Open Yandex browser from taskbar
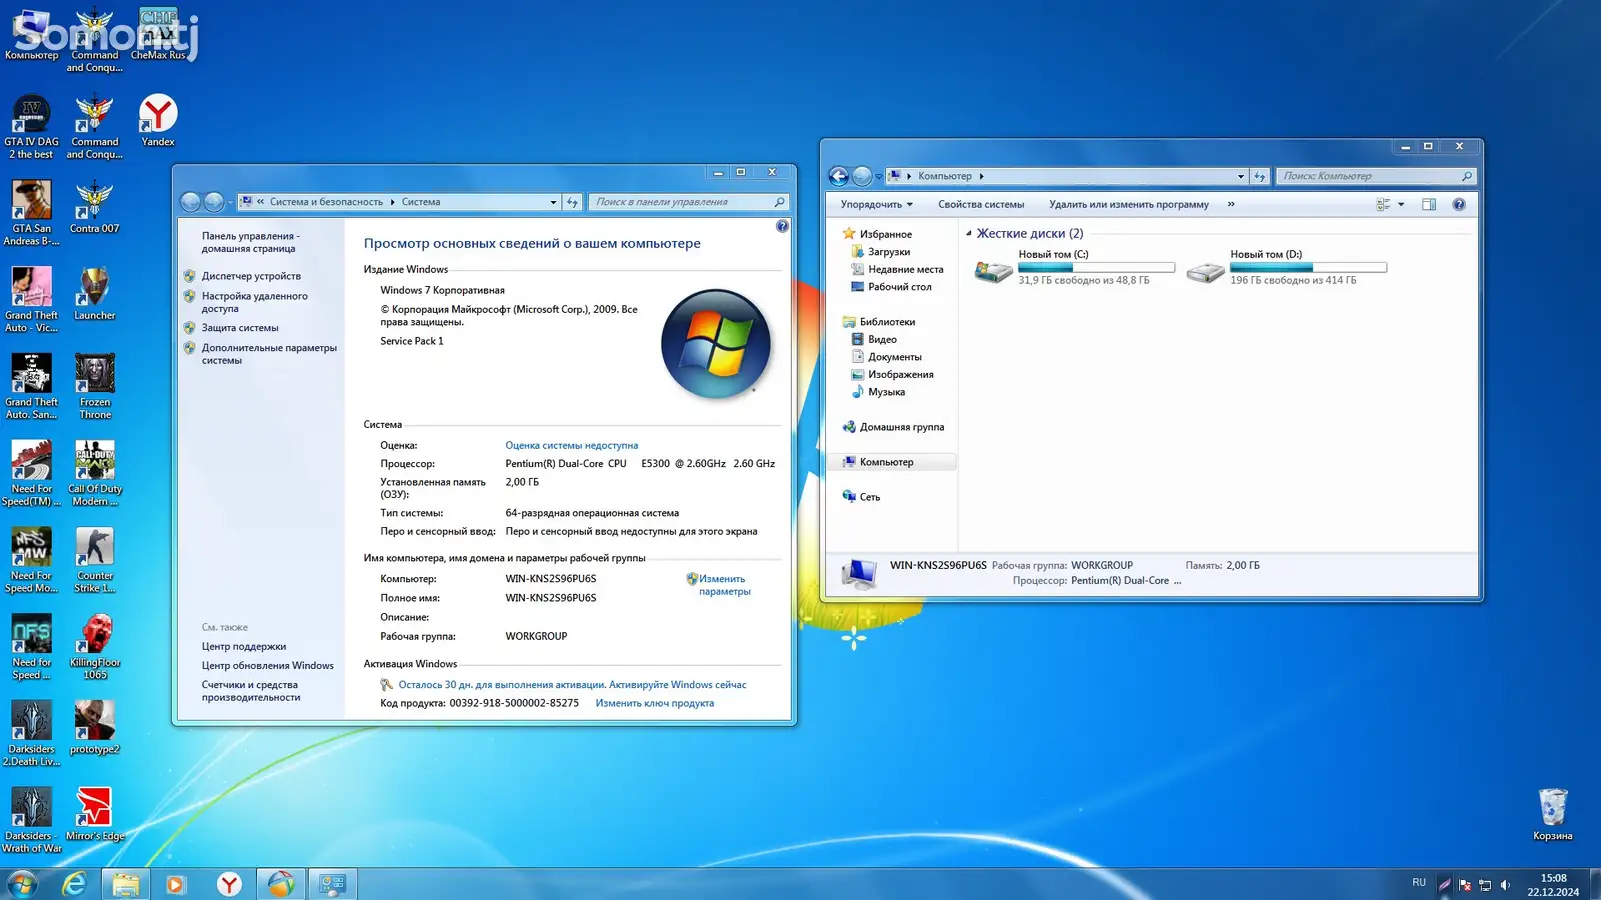 [x=229, y=884]
